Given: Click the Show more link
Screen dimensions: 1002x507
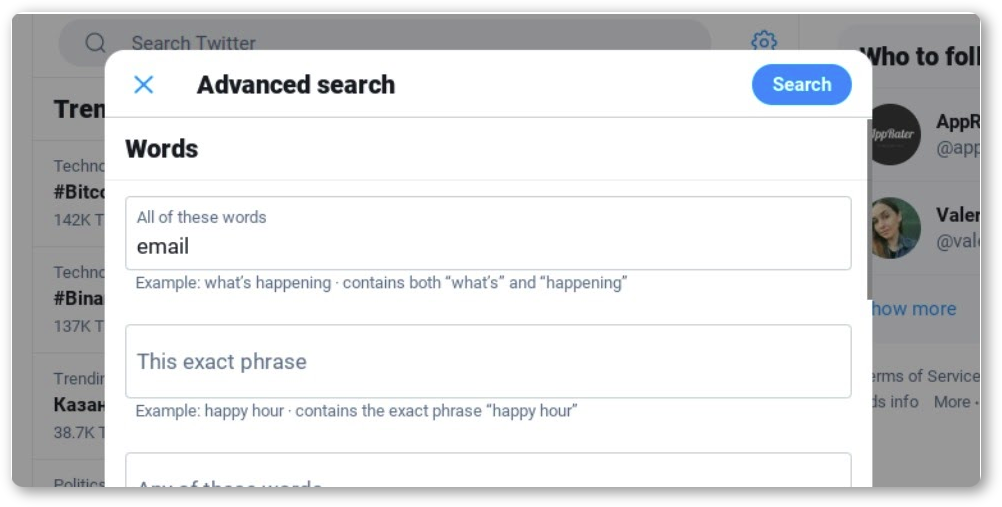Looking at the screenshot, I should coord(914,309).
